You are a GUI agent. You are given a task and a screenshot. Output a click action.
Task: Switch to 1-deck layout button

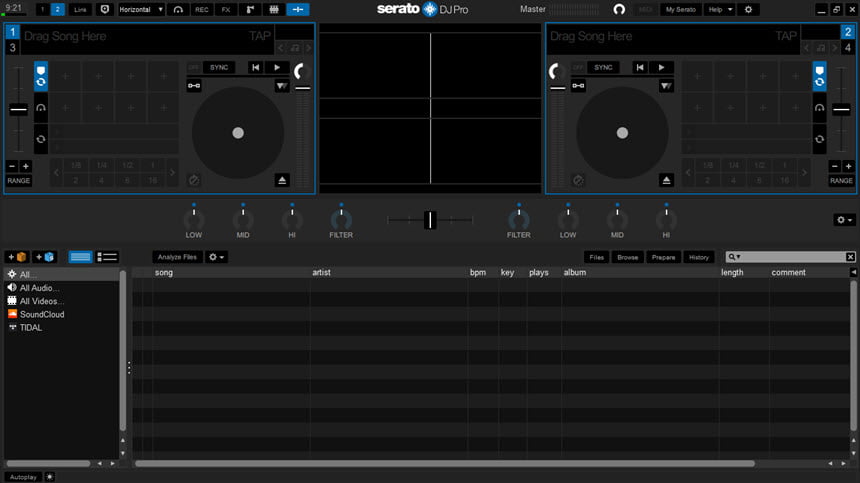tap(42, 9)
